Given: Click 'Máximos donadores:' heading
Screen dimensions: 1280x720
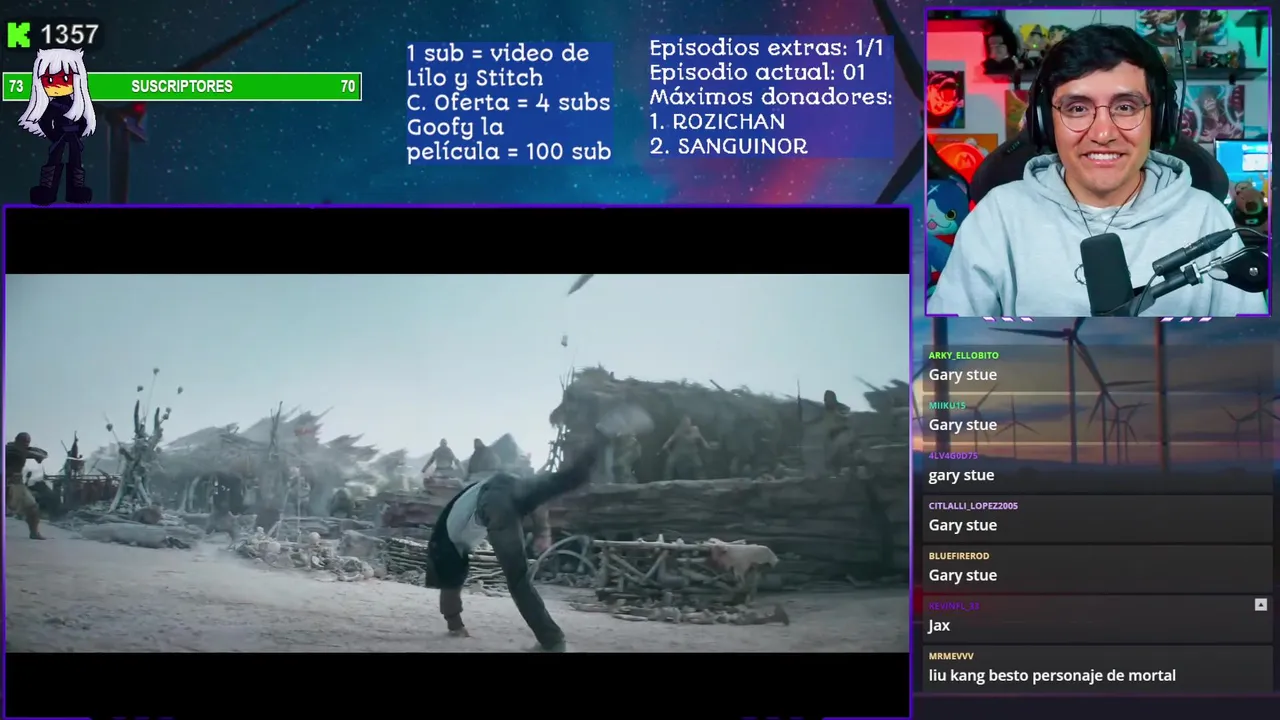Looking at the screenshot, I should coord(770,97).
